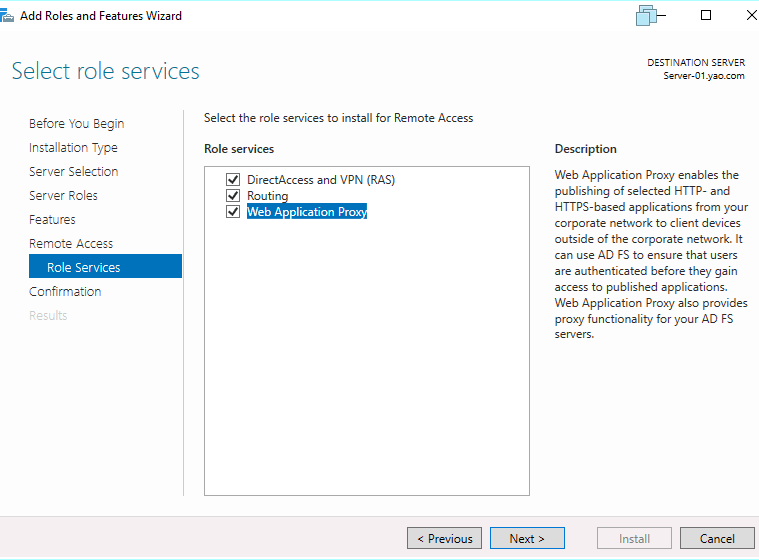Click the Previous button
The height and width of the screenshot is (560, 759).
pos(444,538)
